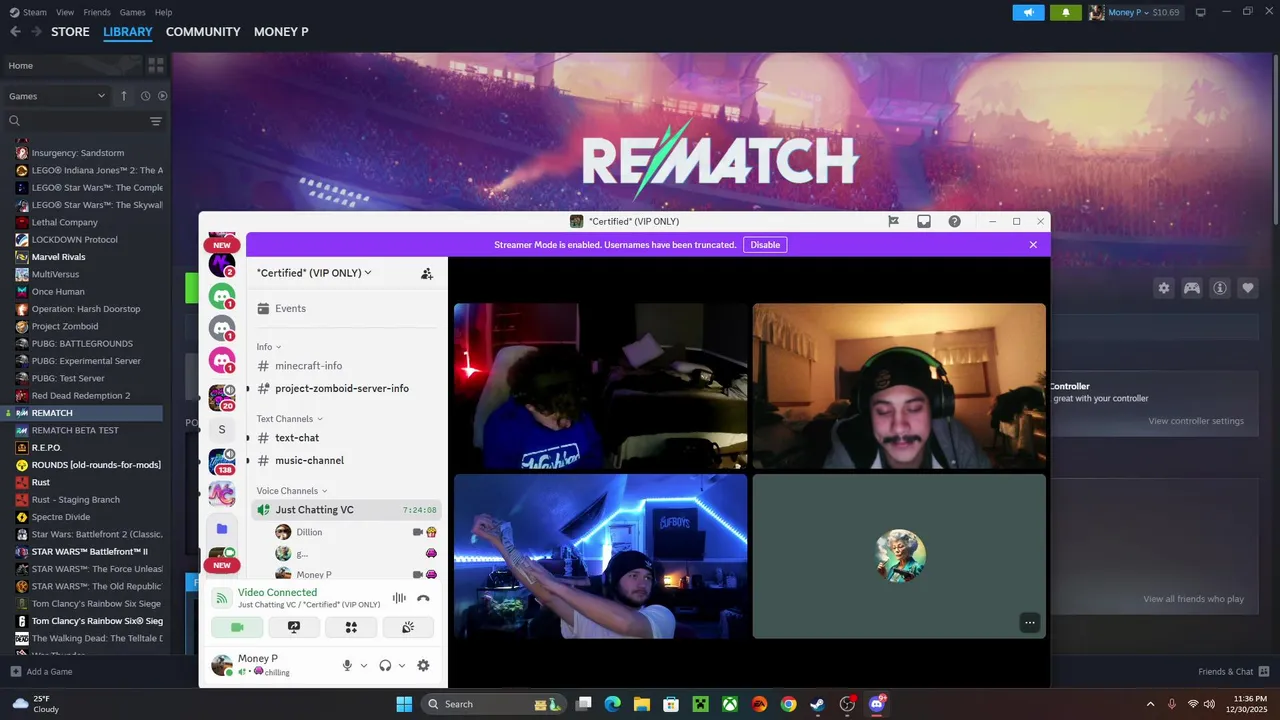Open Discord activities launcher button
The height and width of the screenshot is (720, 1280).
[351, 627]
